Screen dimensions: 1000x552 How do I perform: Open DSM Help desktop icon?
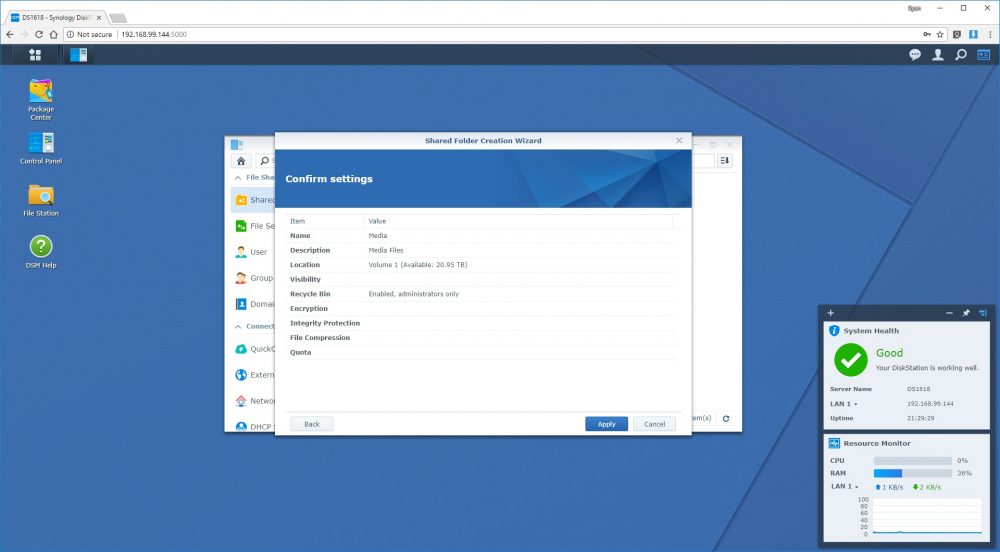tap(41, 252)
